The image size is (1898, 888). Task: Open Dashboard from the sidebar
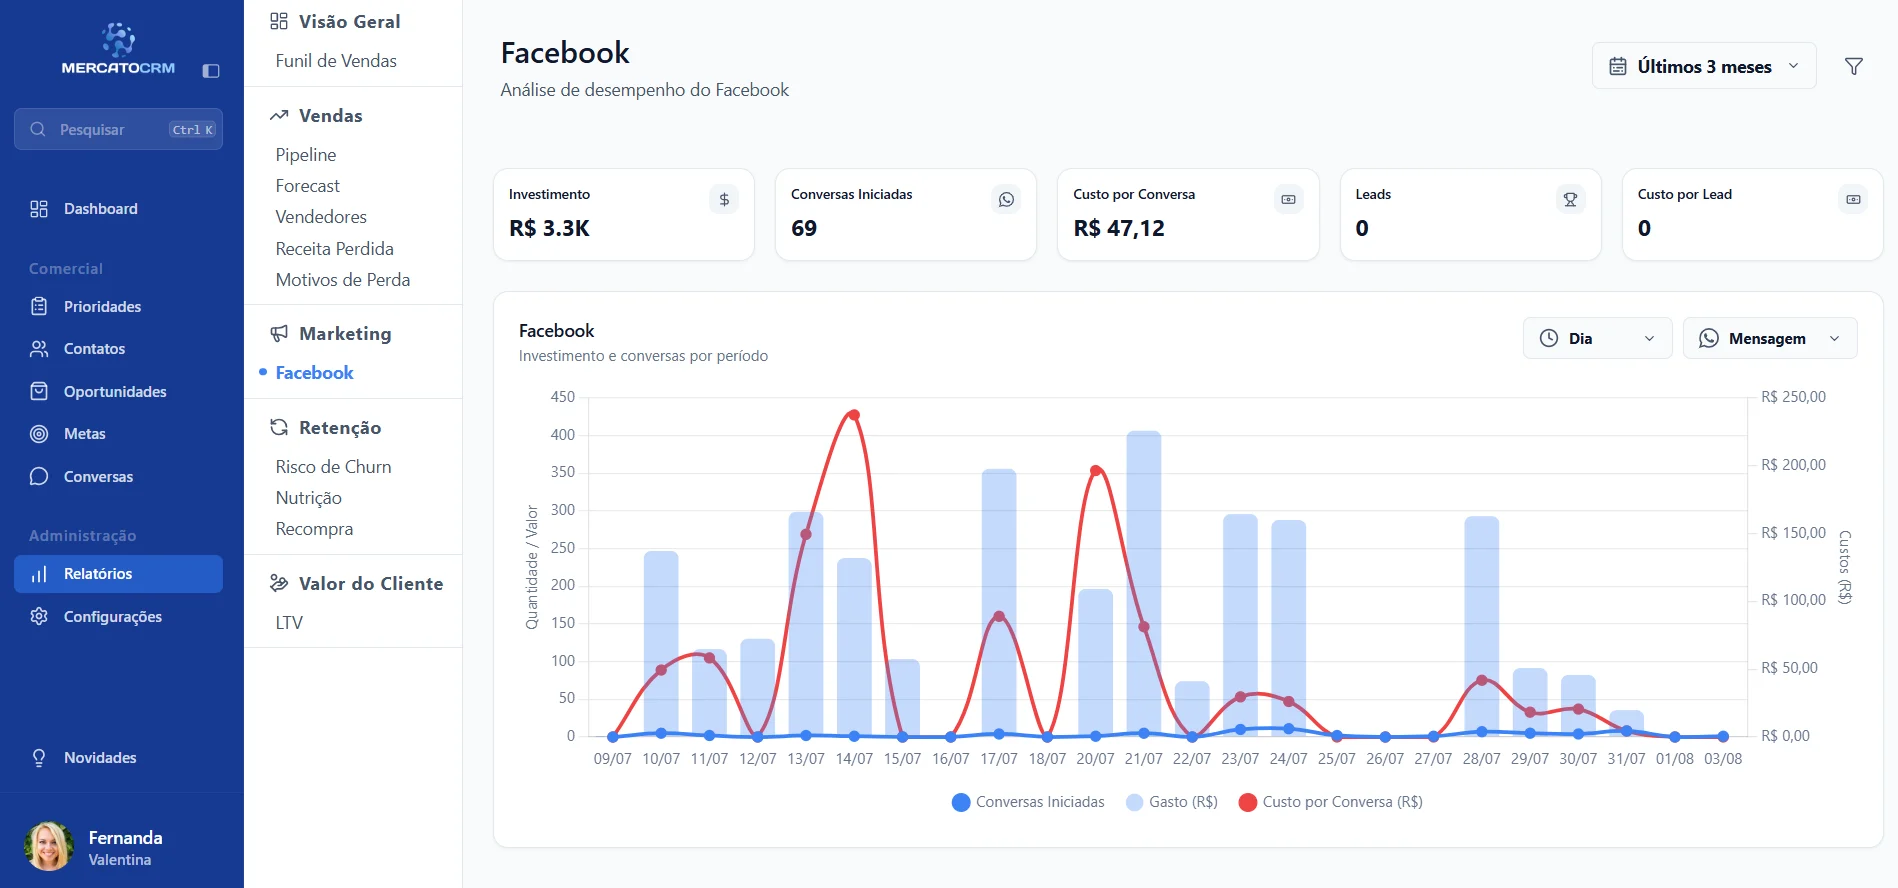(x=118, y=209)
